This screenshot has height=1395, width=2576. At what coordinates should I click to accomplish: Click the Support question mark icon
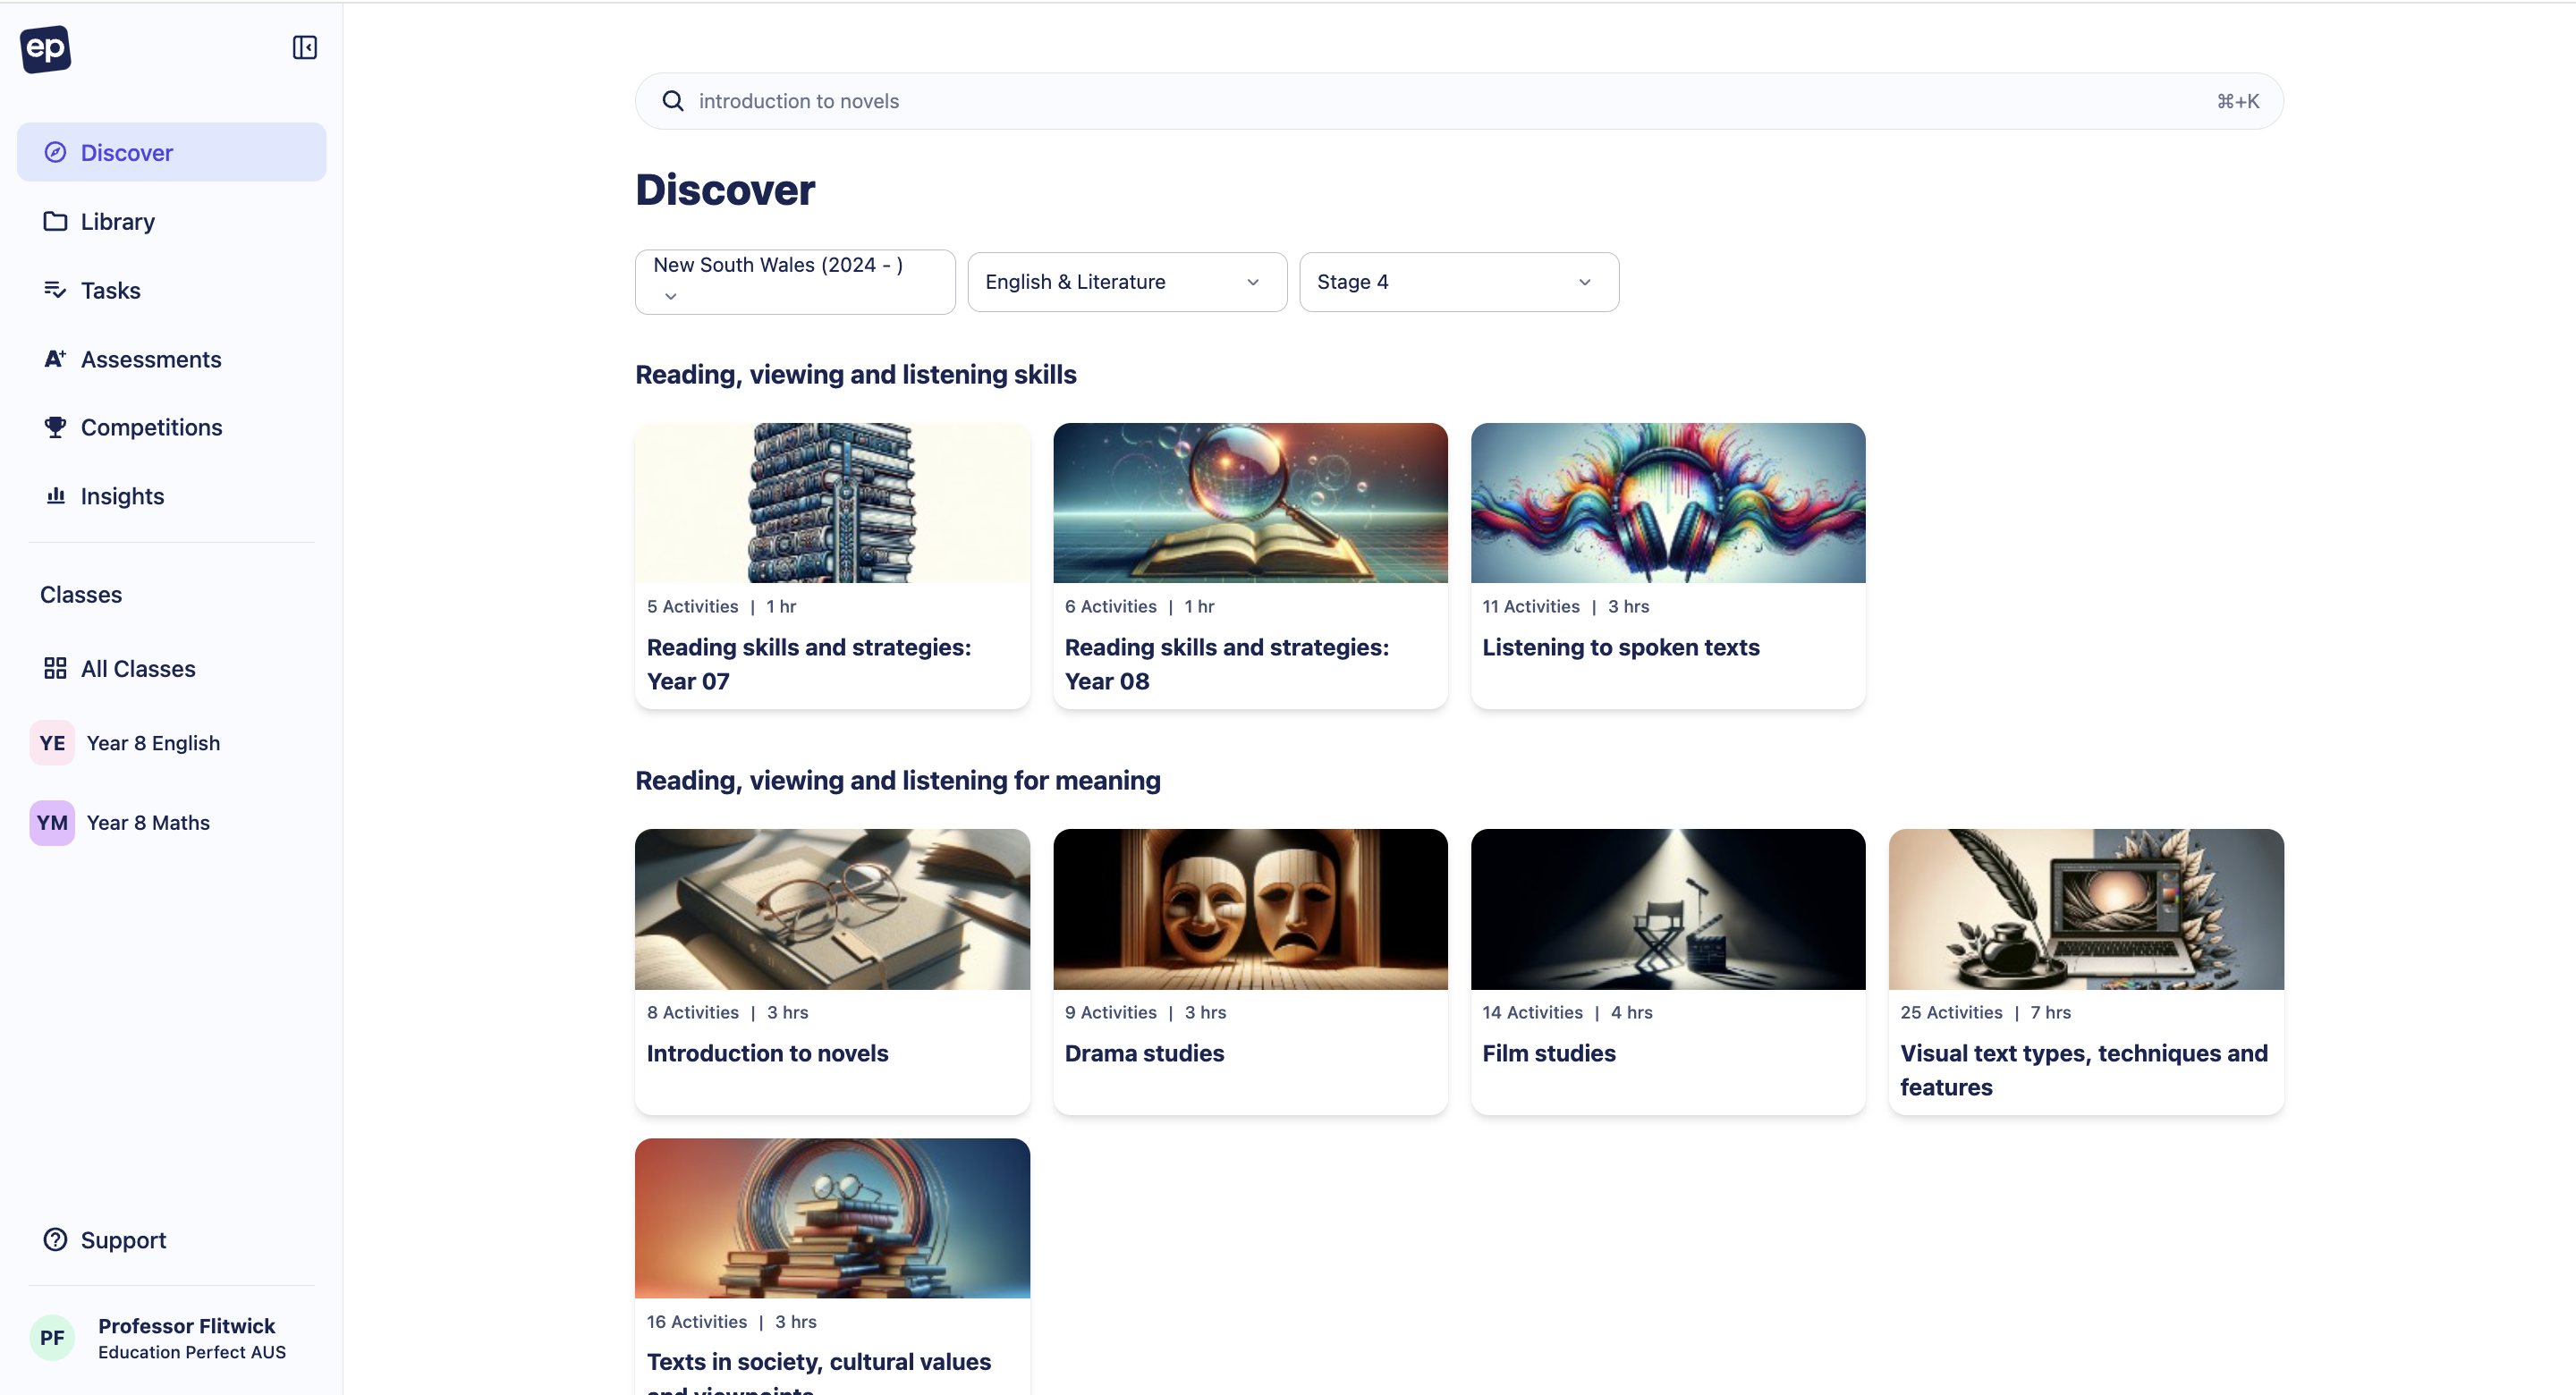[55, 1239]
